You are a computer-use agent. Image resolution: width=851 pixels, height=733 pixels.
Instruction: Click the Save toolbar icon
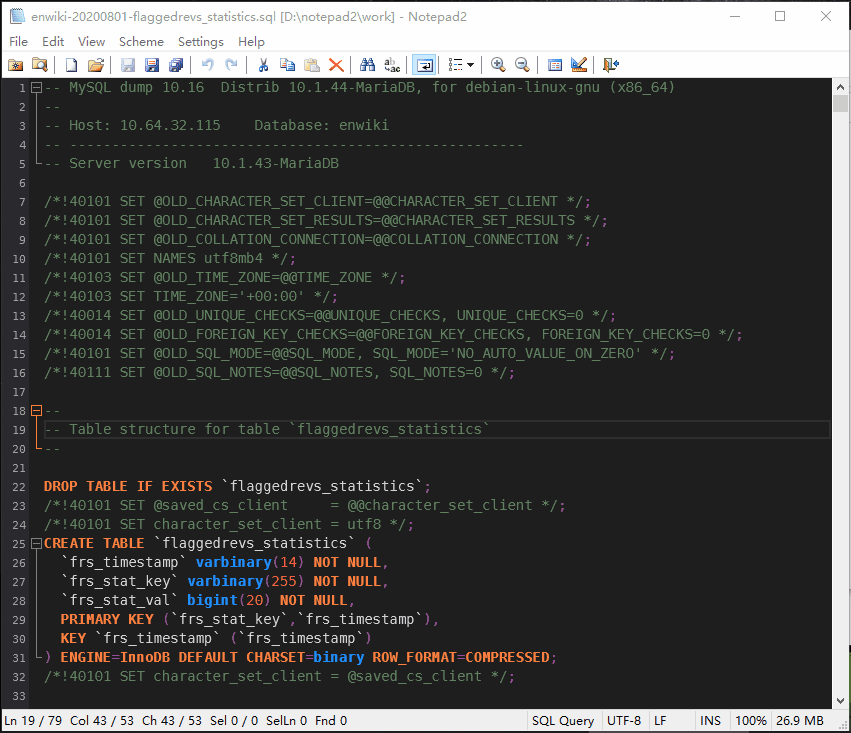coord(128,64)
